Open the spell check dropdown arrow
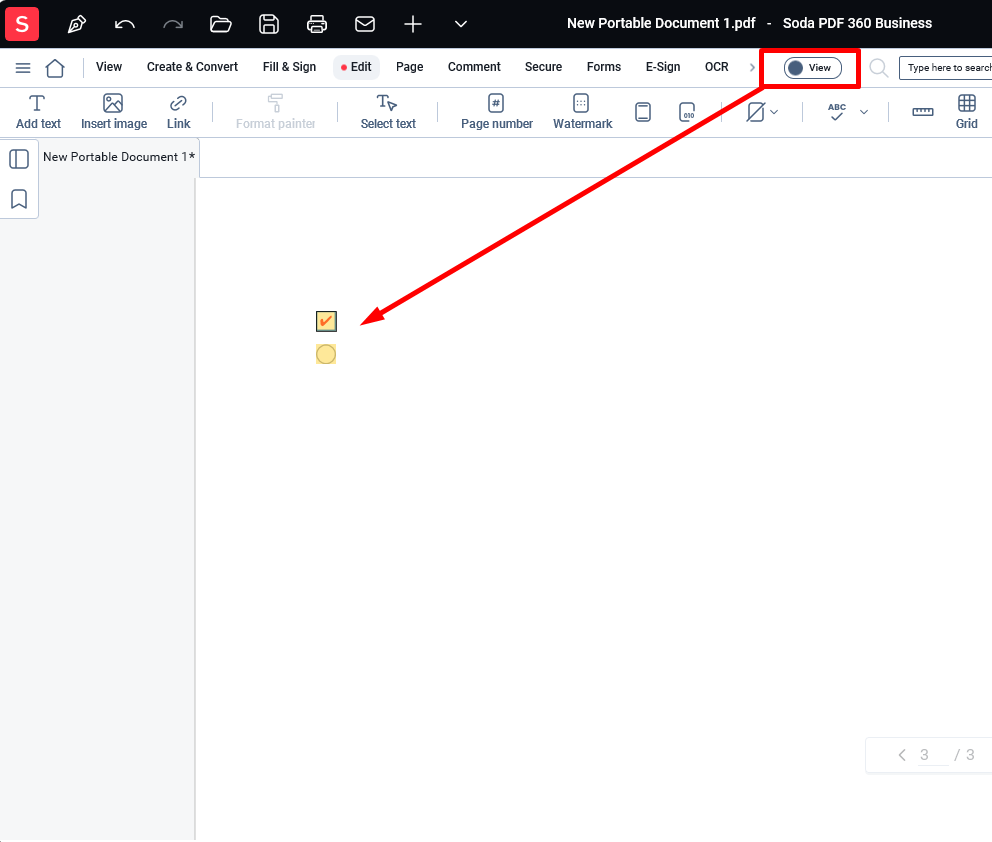The width and height of the screenshot is (992, 842). [x=864, y=112]
